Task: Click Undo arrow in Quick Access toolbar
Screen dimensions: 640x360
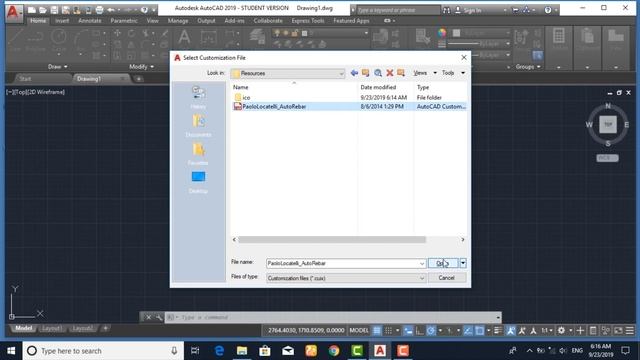Action: 111,10
